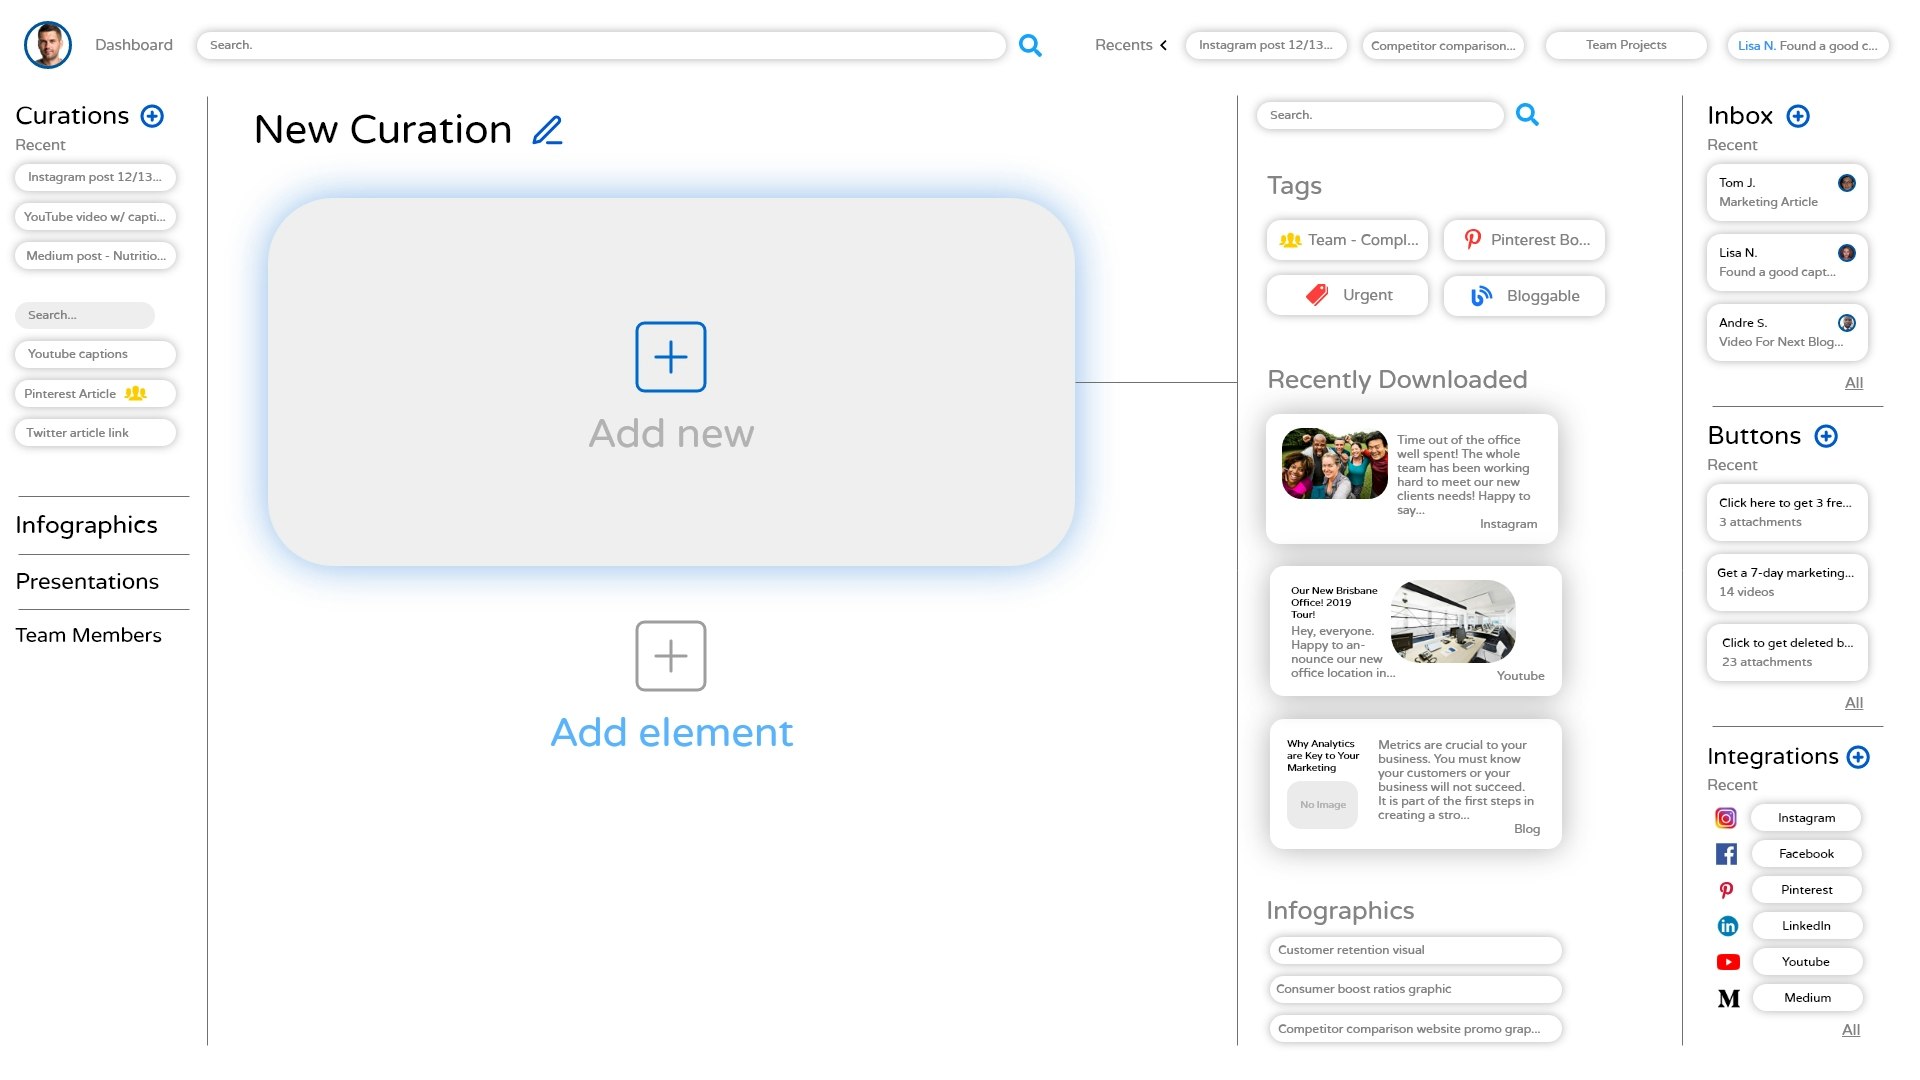Click the plus icon next to Integrations
Viewport: 1920px width, 1080px height.
point(1858,757)
